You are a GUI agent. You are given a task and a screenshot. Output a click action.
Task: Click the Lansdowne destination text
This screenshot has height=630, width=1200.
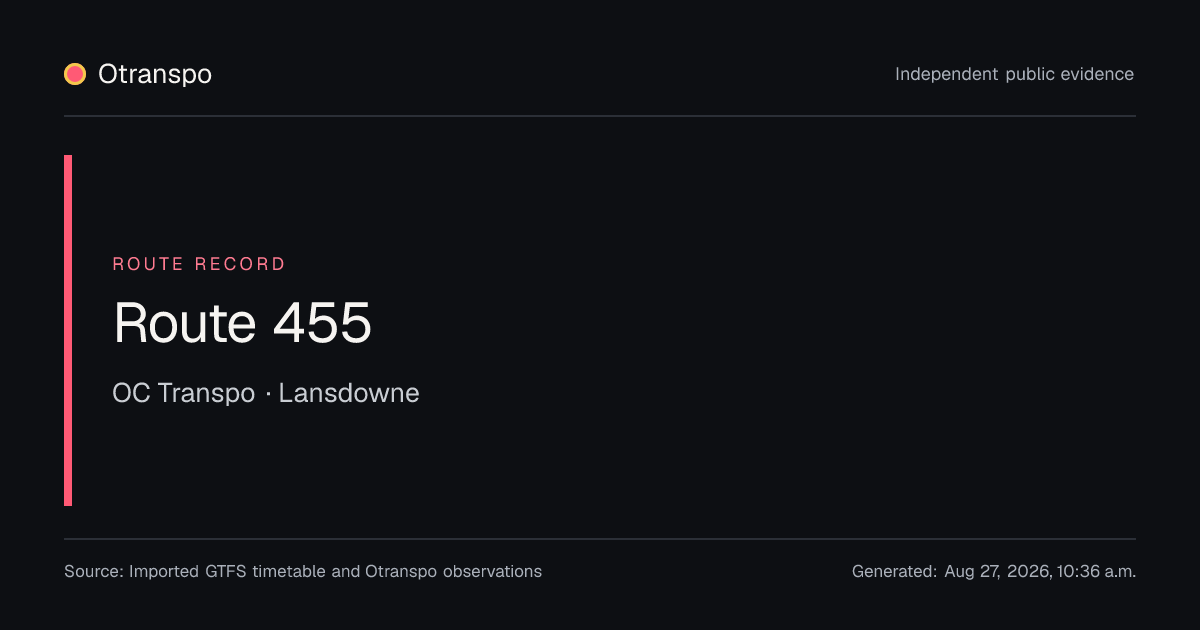point(349,393)
